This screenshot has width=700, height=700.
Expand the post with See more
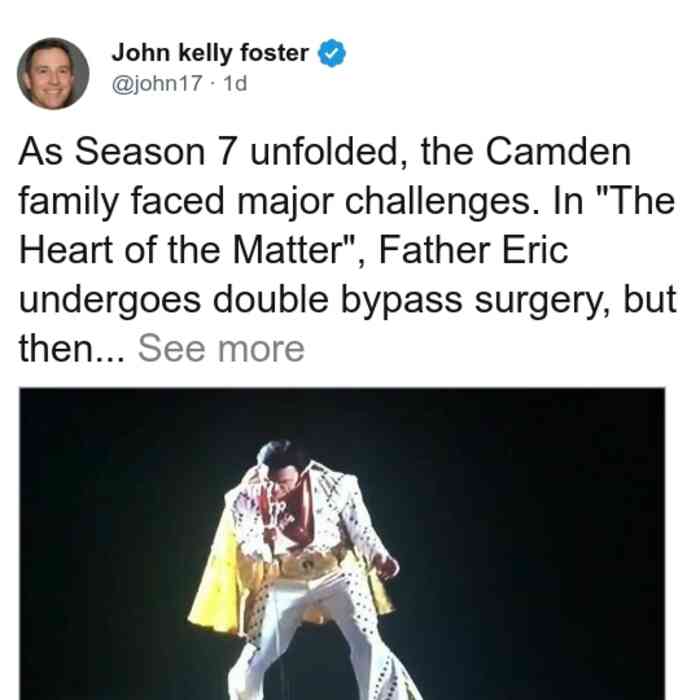(221, 348)
